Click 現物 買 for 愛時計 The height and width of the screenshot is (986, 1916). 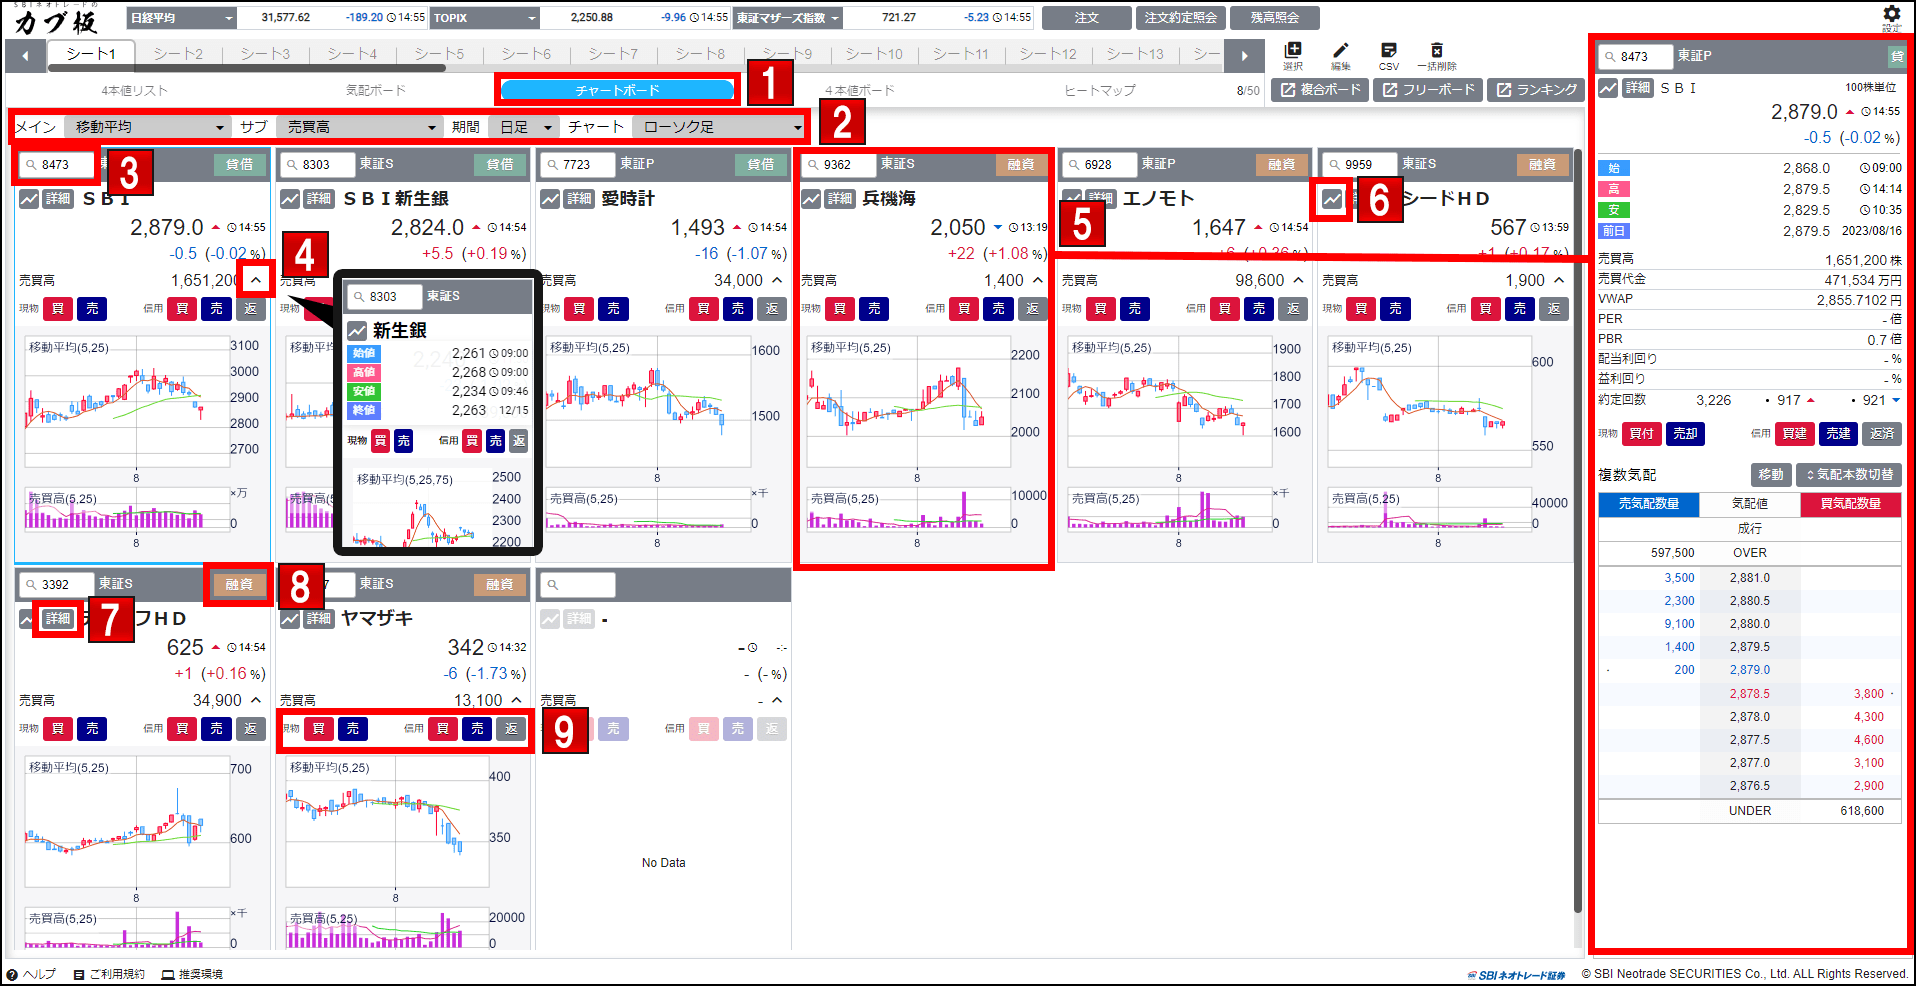(579, 309)
